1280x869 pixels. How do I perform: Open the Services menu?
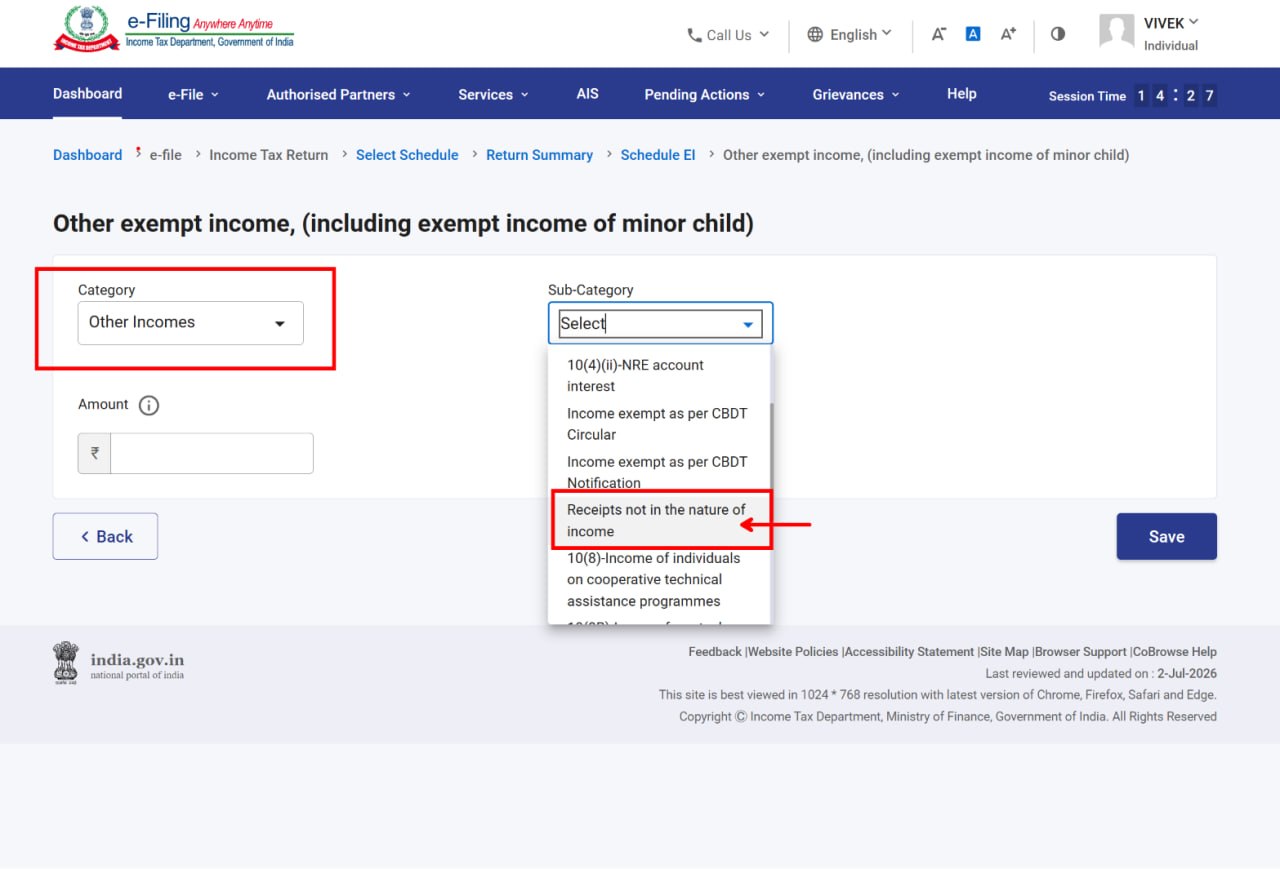[x=493, y=94]
